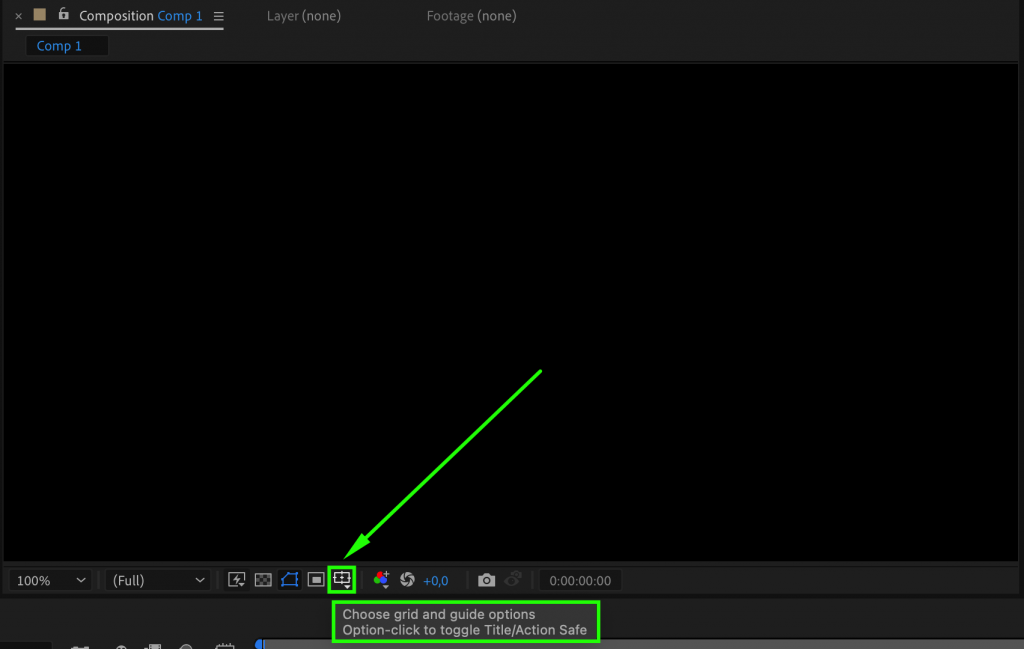
Task: Click the Show Snapshot ghost icon
Action: pyautogui.click(x=513, y=580)
